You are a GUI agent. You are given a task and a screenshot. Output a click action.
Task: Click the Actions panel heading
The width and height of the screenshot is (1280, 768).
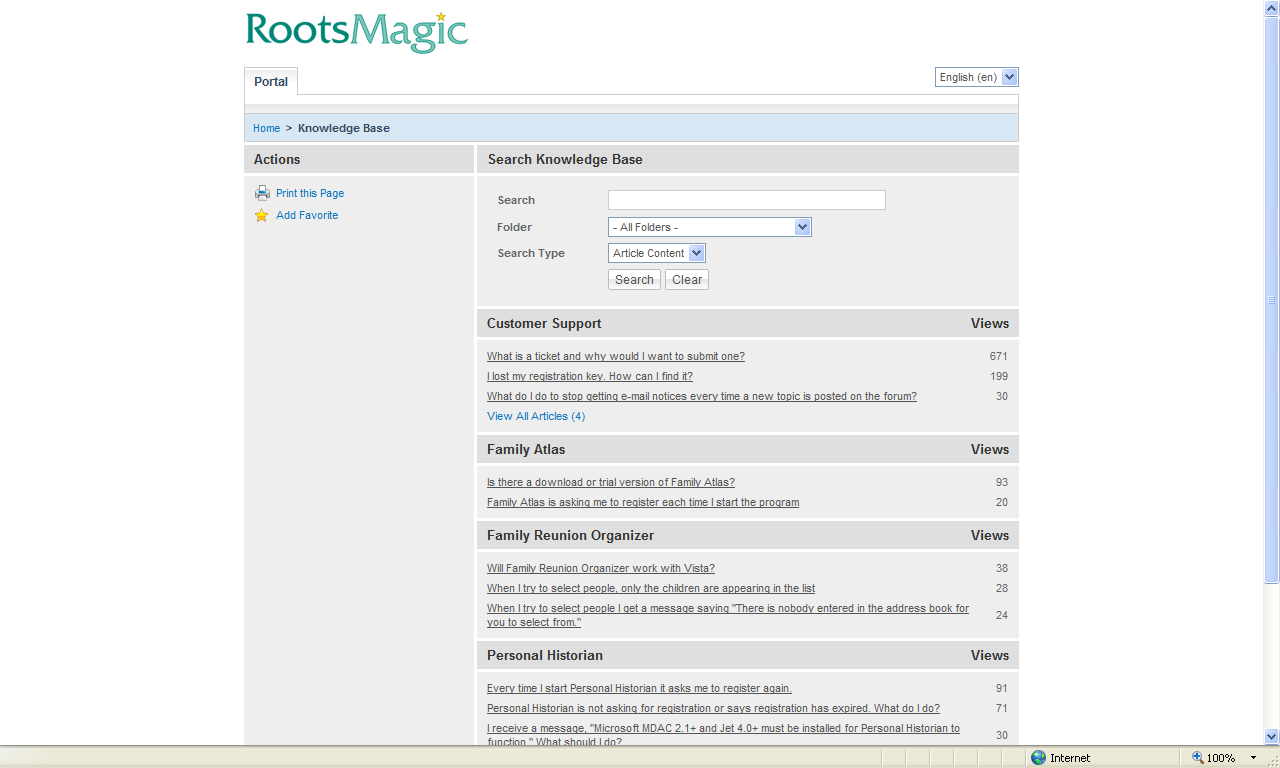[x=277, y=159]
